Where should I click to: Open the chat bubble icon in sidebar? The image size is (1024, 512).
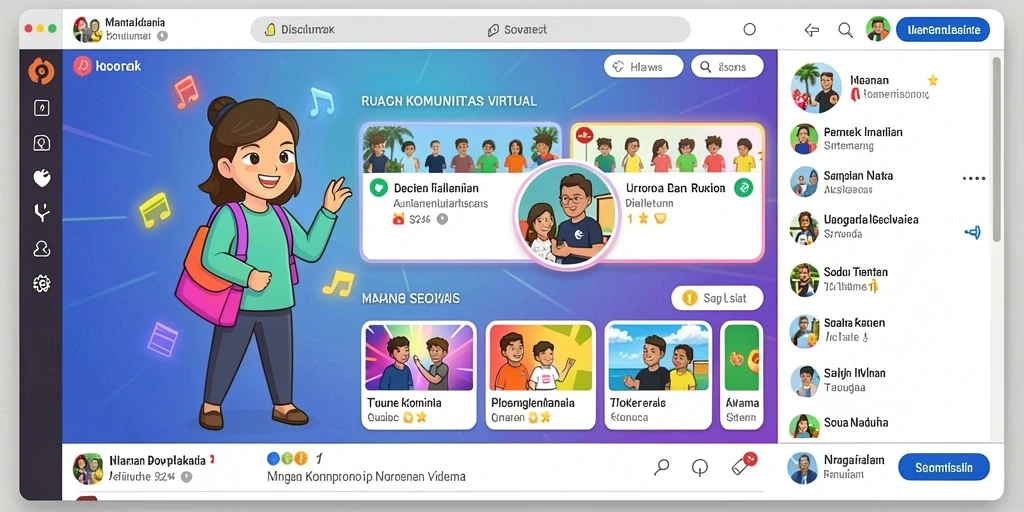(41, 143)
